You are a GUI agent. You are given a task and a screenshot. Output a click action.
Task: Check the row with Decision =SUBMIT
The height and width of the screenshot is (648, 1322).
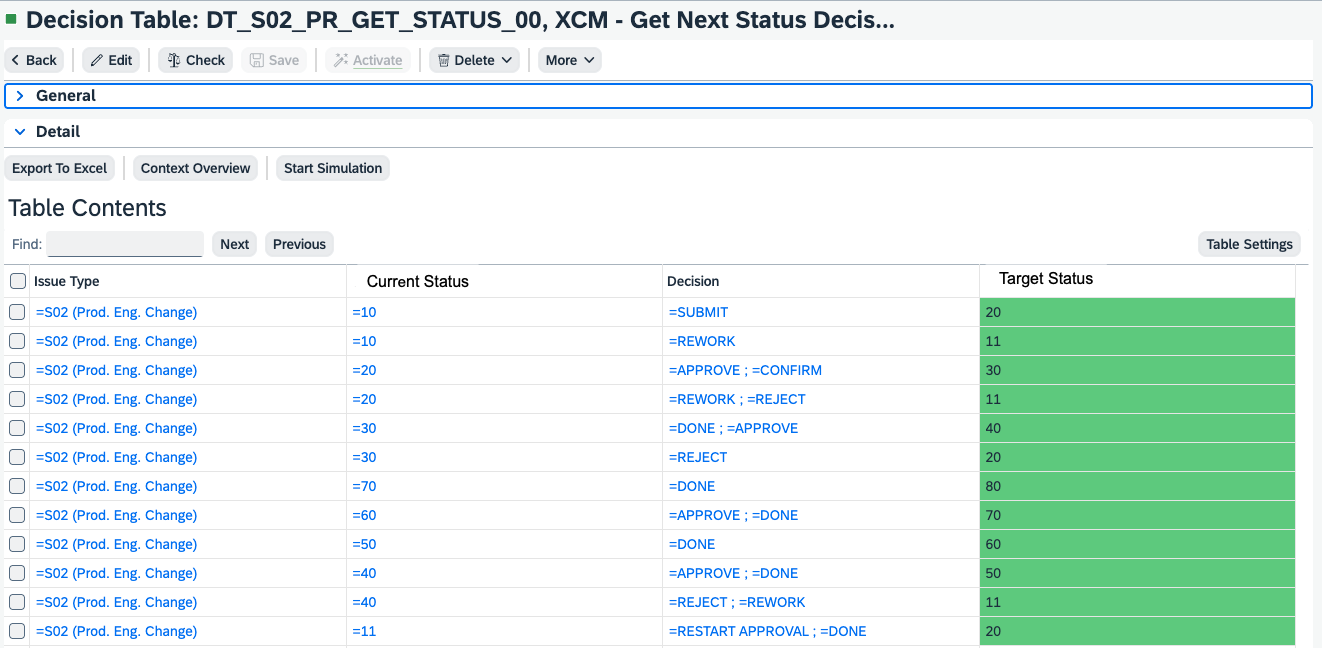coord(17,312)
